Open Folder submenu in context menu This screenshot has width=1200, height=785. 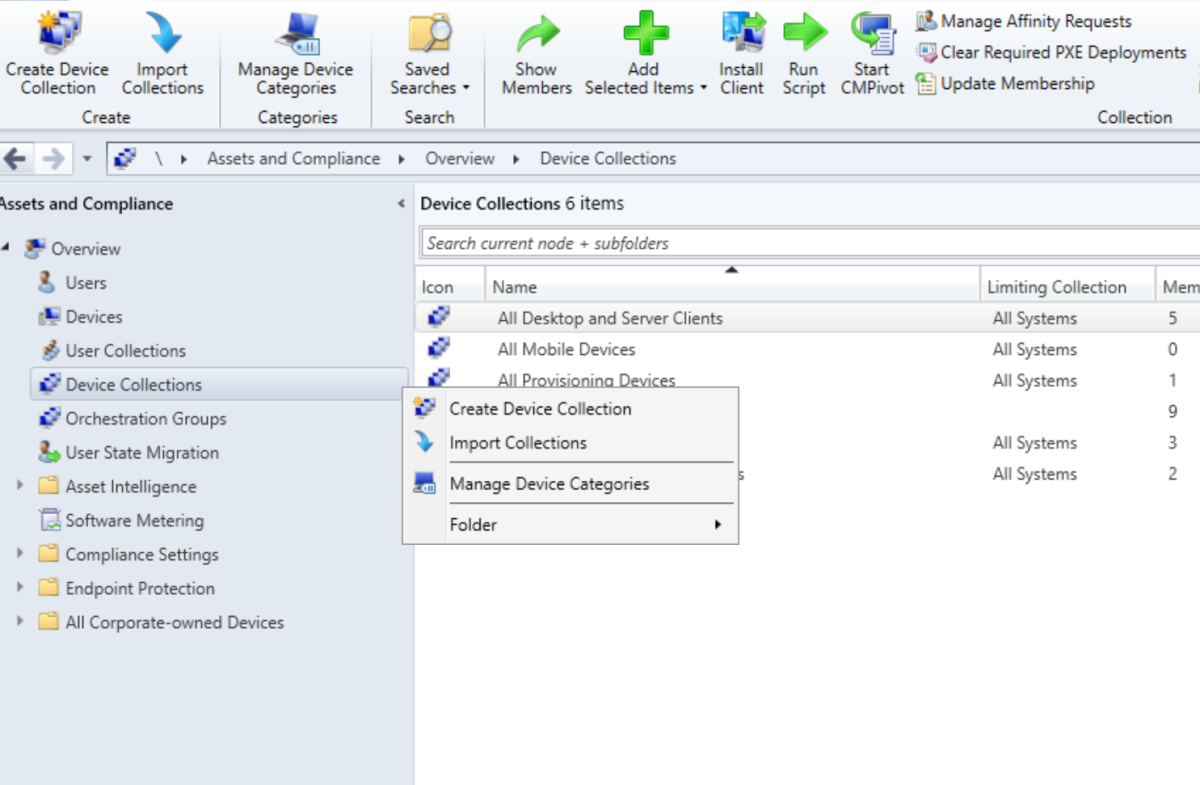pos(570,525)
